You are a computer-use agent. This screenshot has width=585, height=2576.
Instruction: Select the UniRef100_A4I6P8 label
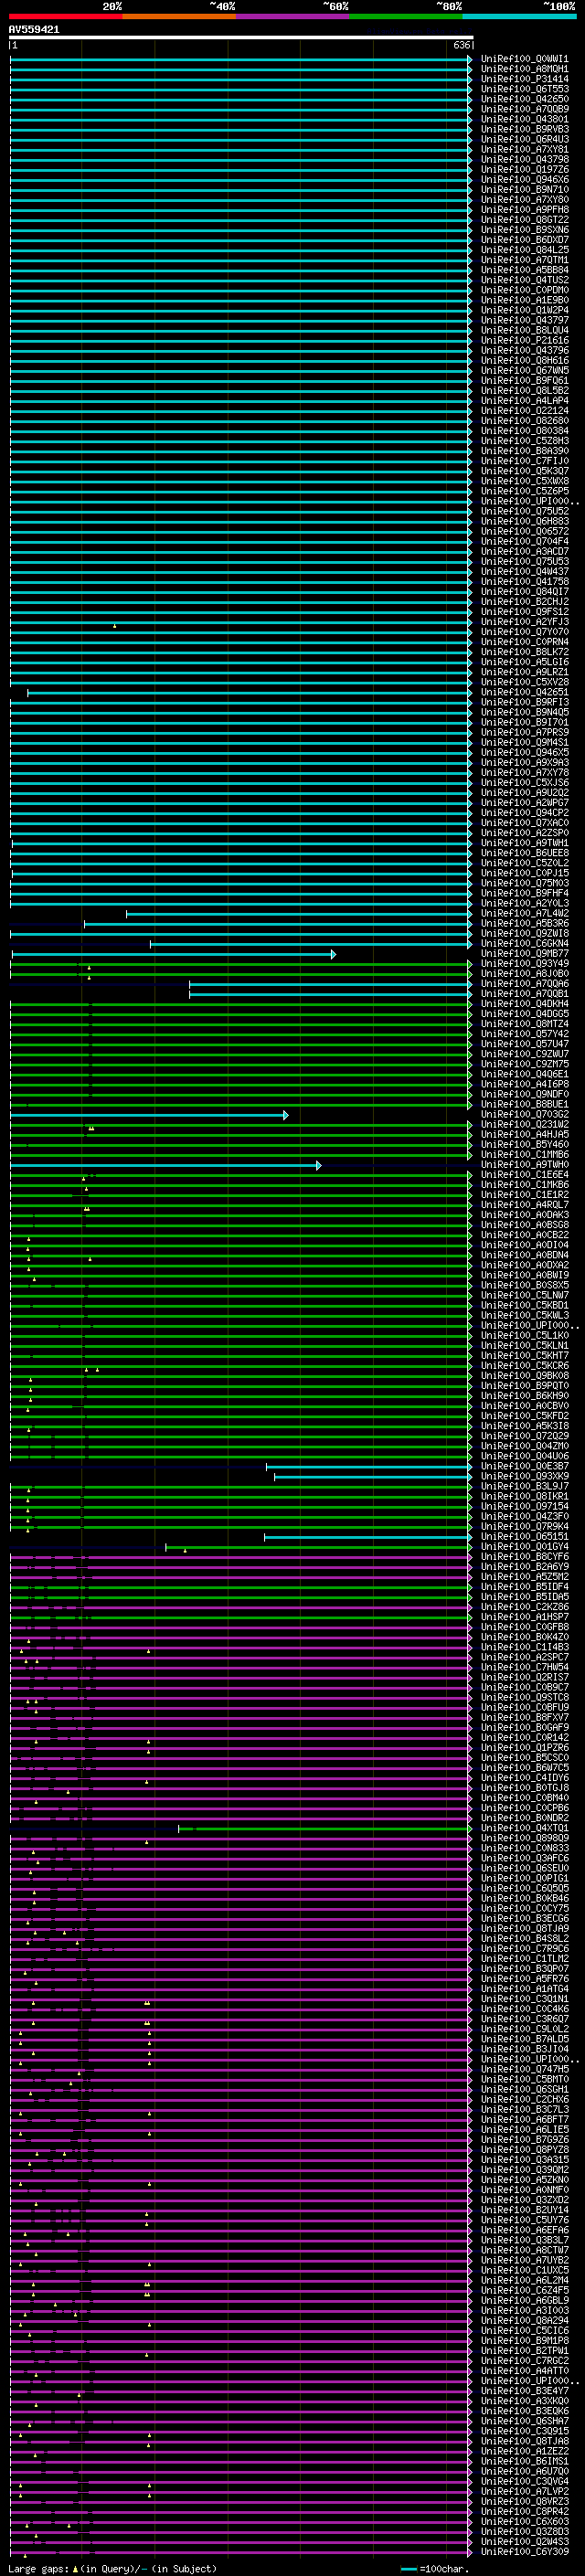[x=525, y=1084]
